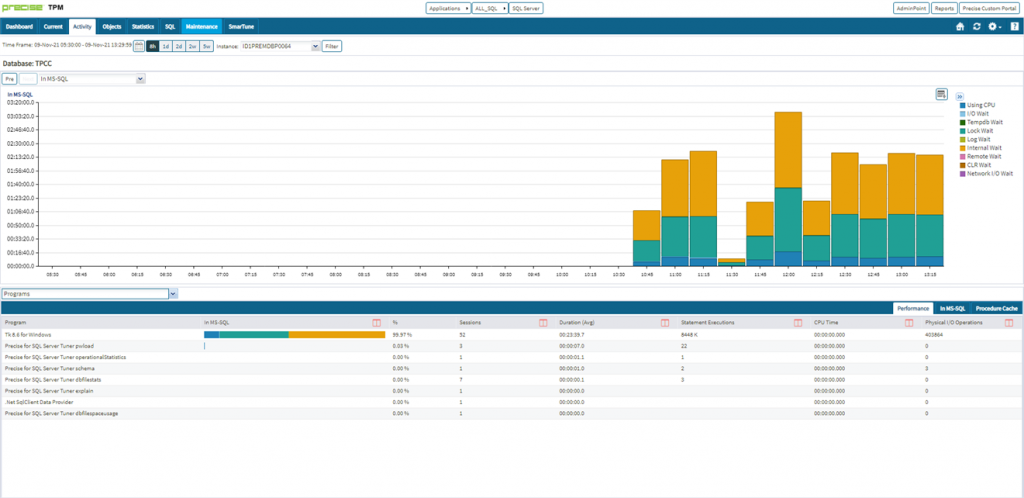Viewport: 1024px width, 498px height.
Task: Open the time frame calendar picker
Action: point(138,46)
